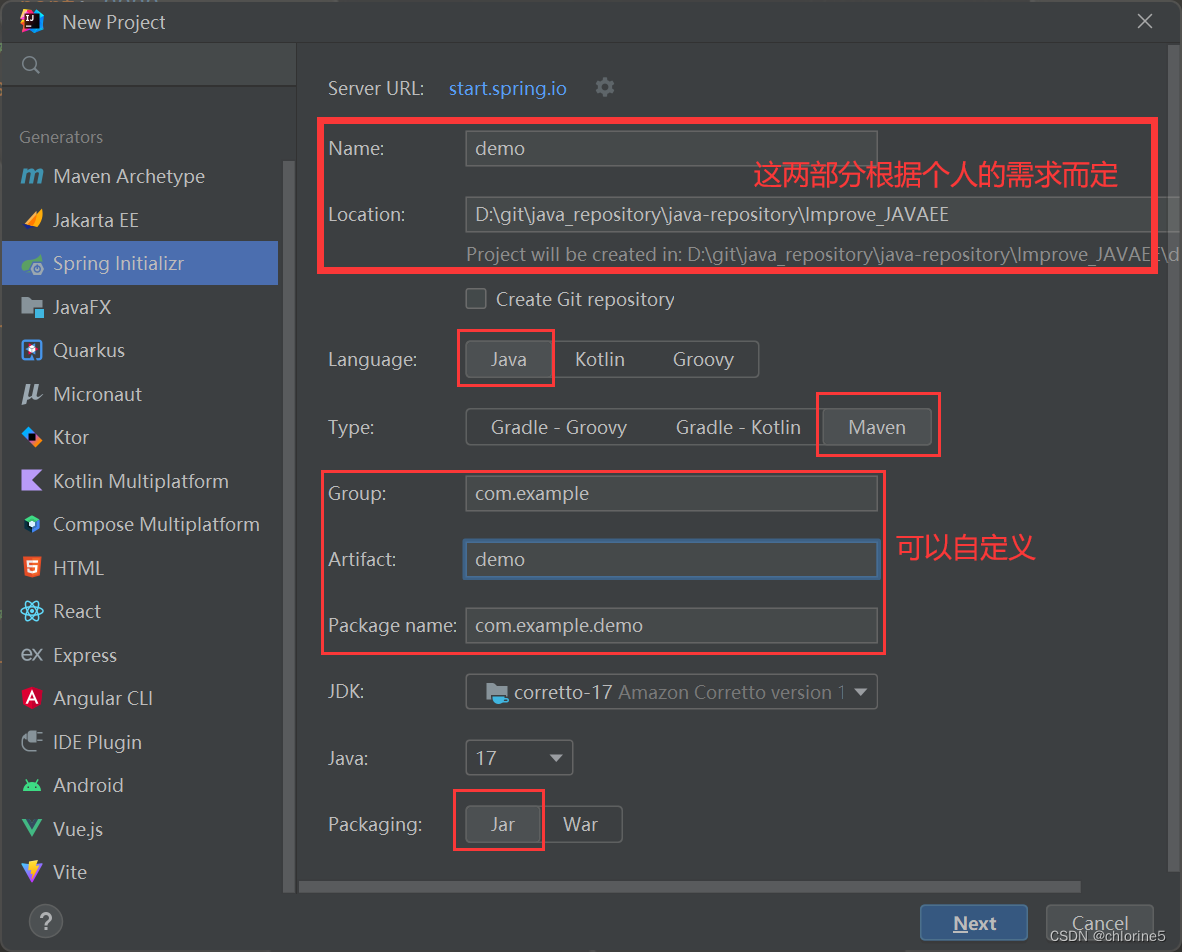
Task: Click the Spring Initializr leaf icon
Action: (32, 265)
